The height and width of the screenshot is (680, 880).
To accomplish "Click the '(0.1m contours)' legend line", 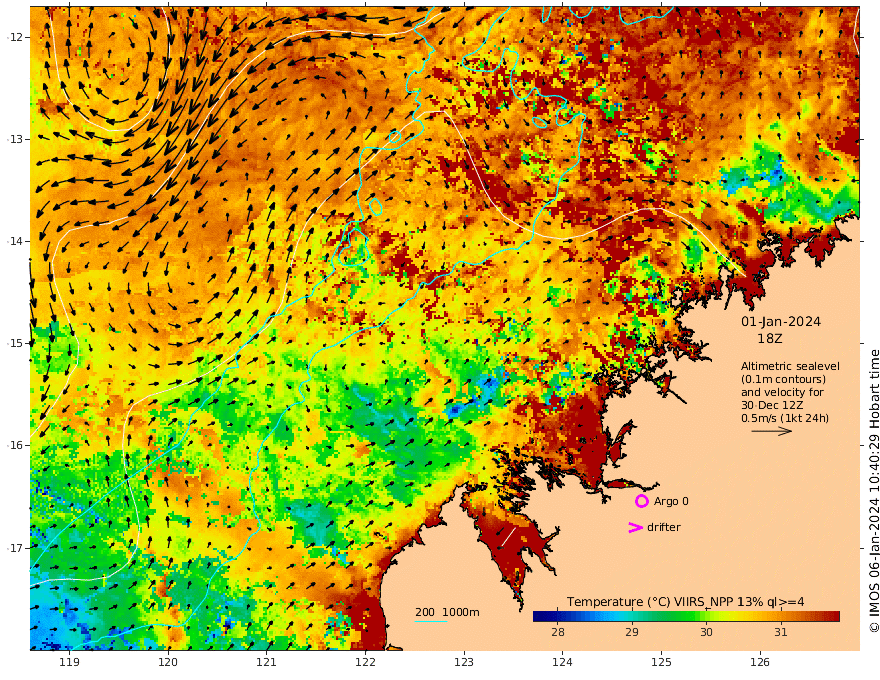I will click(x=783, y=379).
